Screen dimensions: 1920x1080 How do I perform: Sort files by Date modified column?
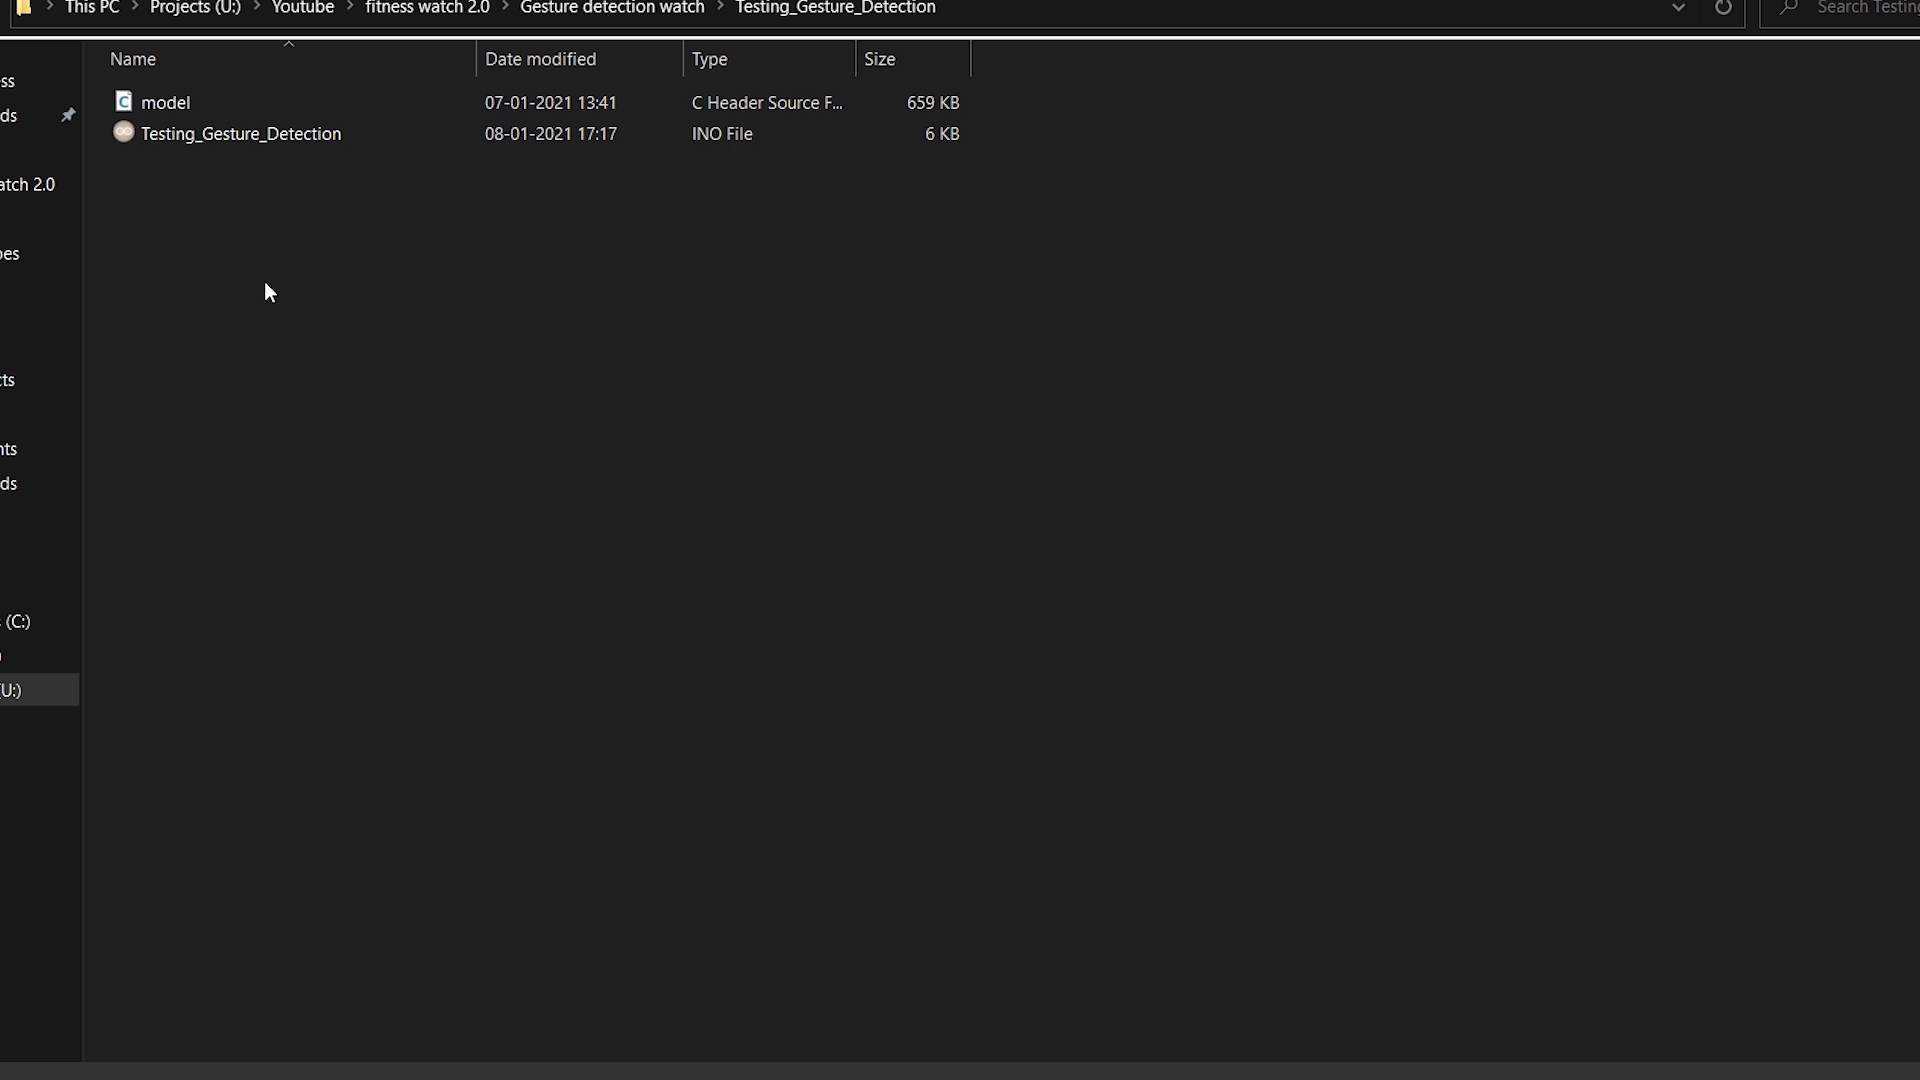pyautogui.click(x=540, y=59)
